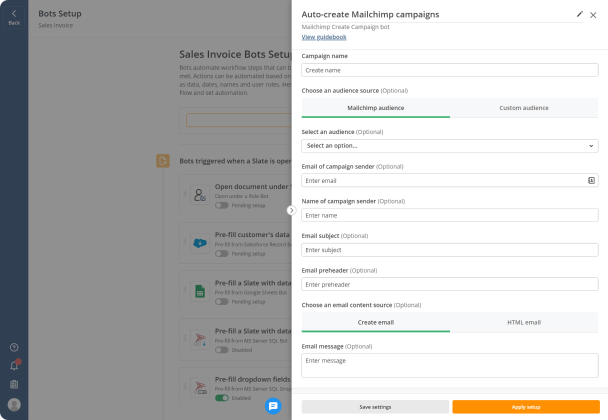Select the HTML email tab

coord(524,322)
